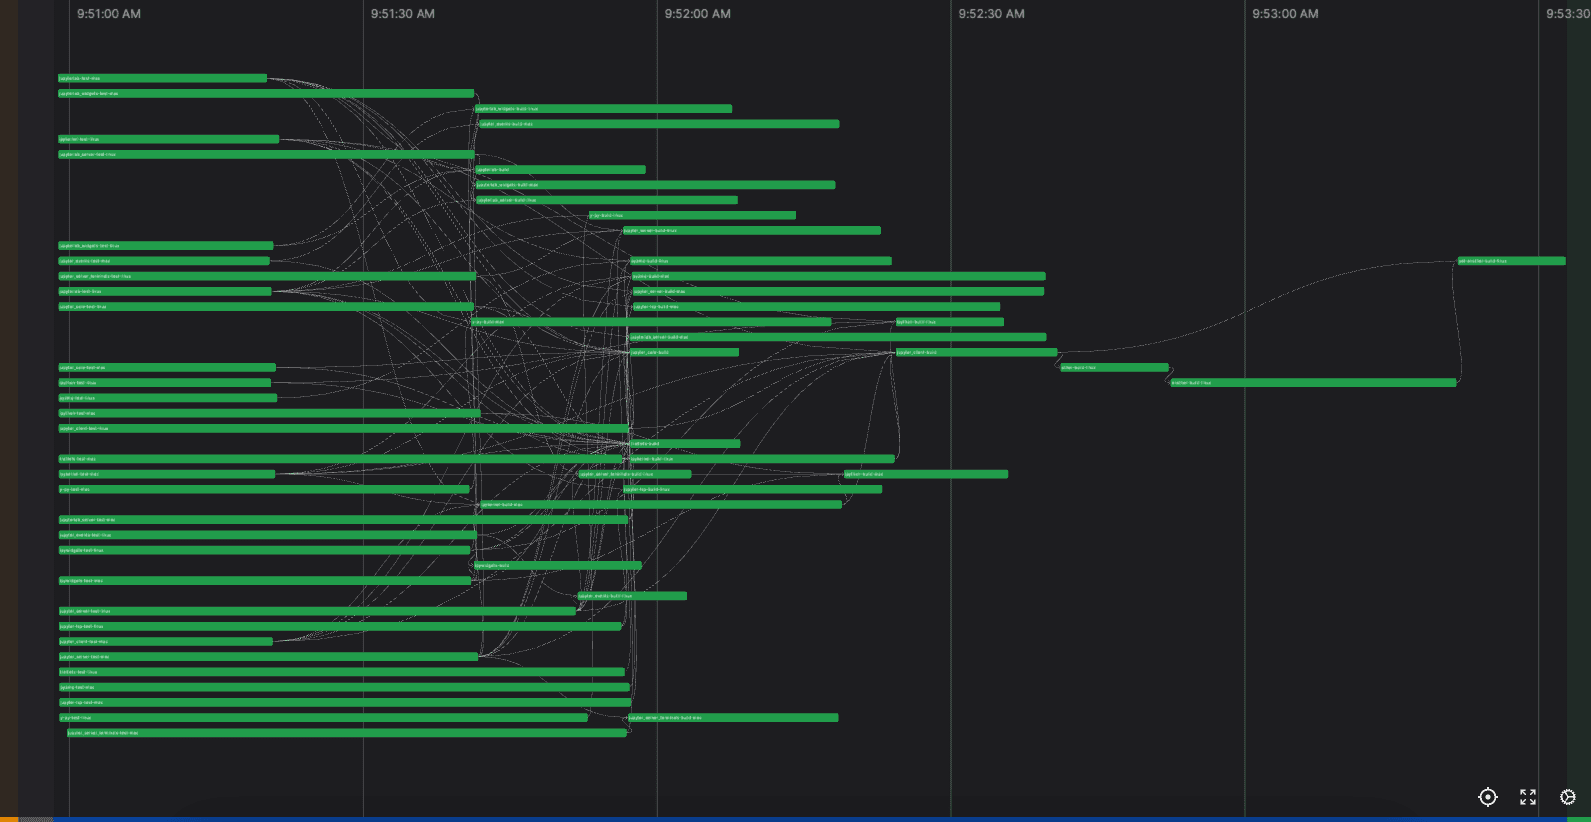Click the jupyter_server_terminals-test-linux bar
The width and height of the screenshot is (1591, 822).
click(267, 277)
